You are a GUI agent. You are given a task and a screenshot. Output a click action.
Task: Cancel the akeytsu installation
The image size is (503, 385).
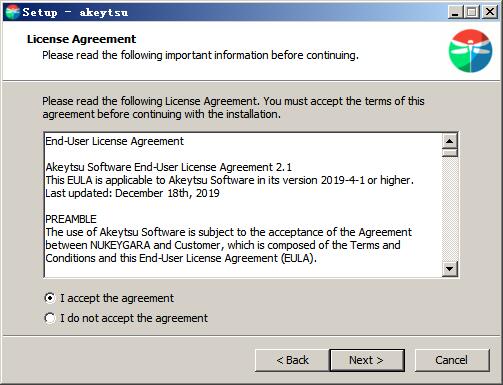point(452,360)
